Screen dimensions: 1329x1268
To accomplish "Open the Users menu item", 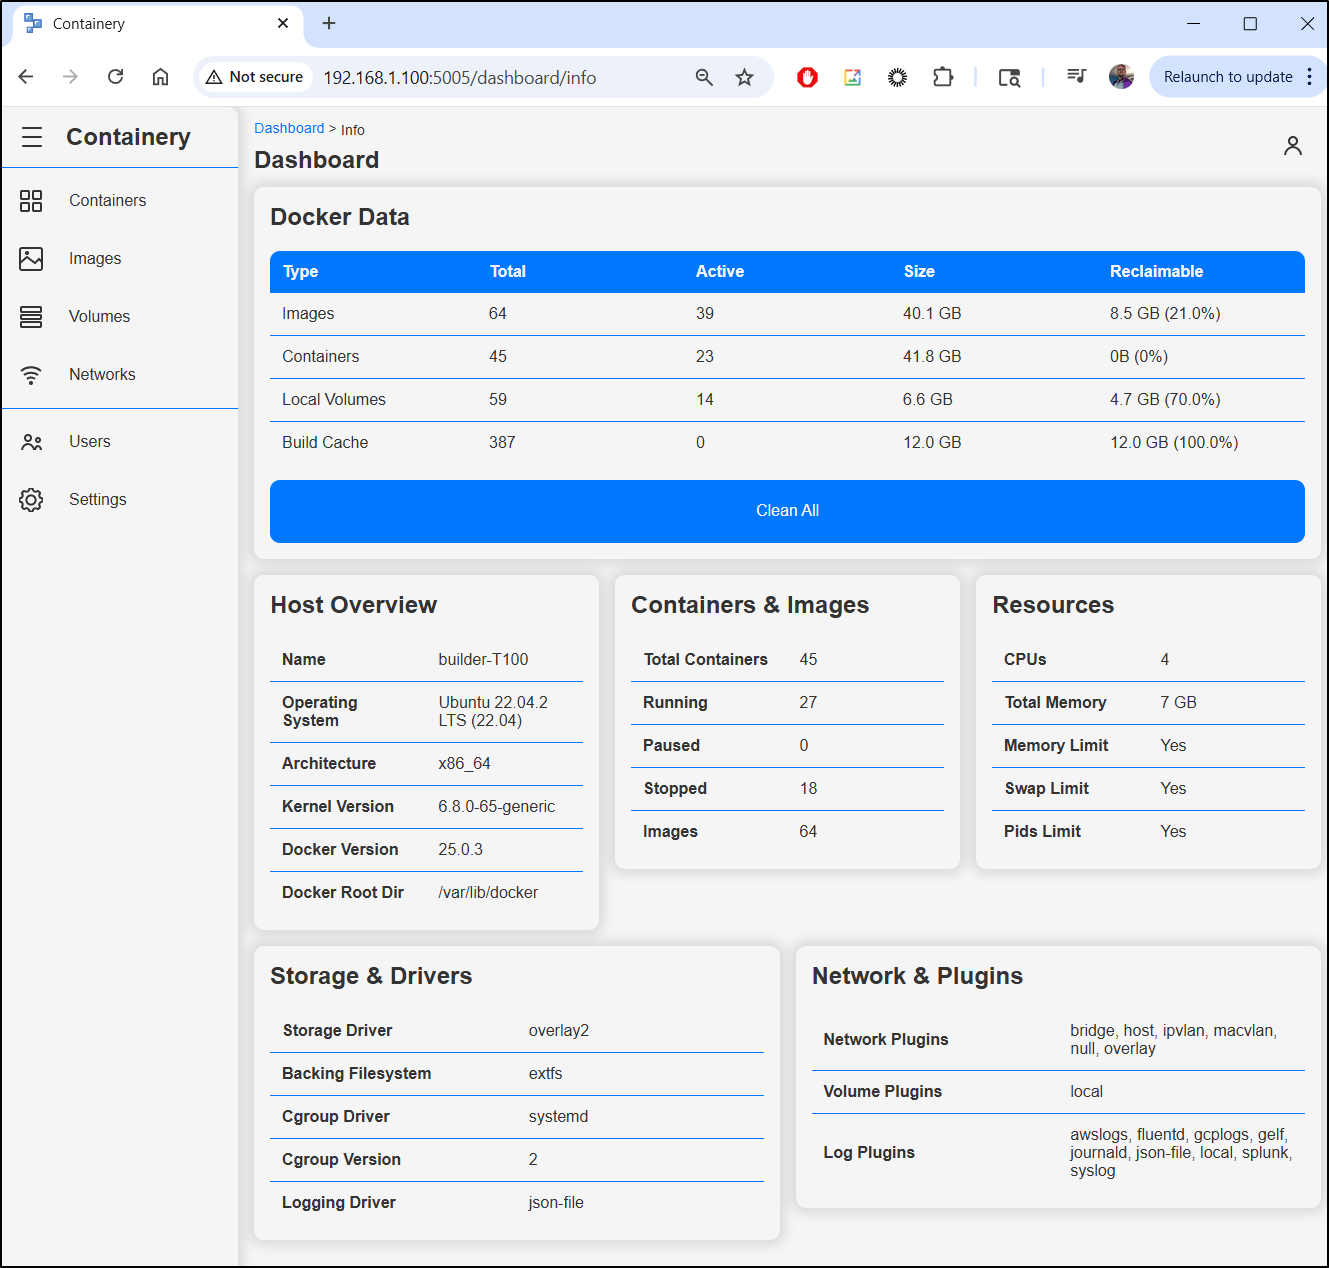I will click(90, 442).
